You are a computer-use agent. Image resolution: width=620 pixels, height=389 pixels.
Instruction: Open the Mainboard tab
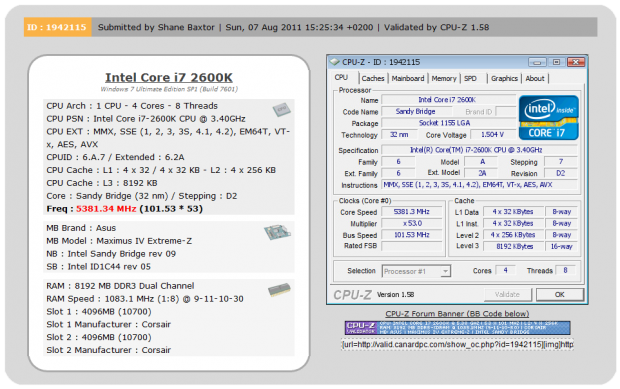pos(408,78)
